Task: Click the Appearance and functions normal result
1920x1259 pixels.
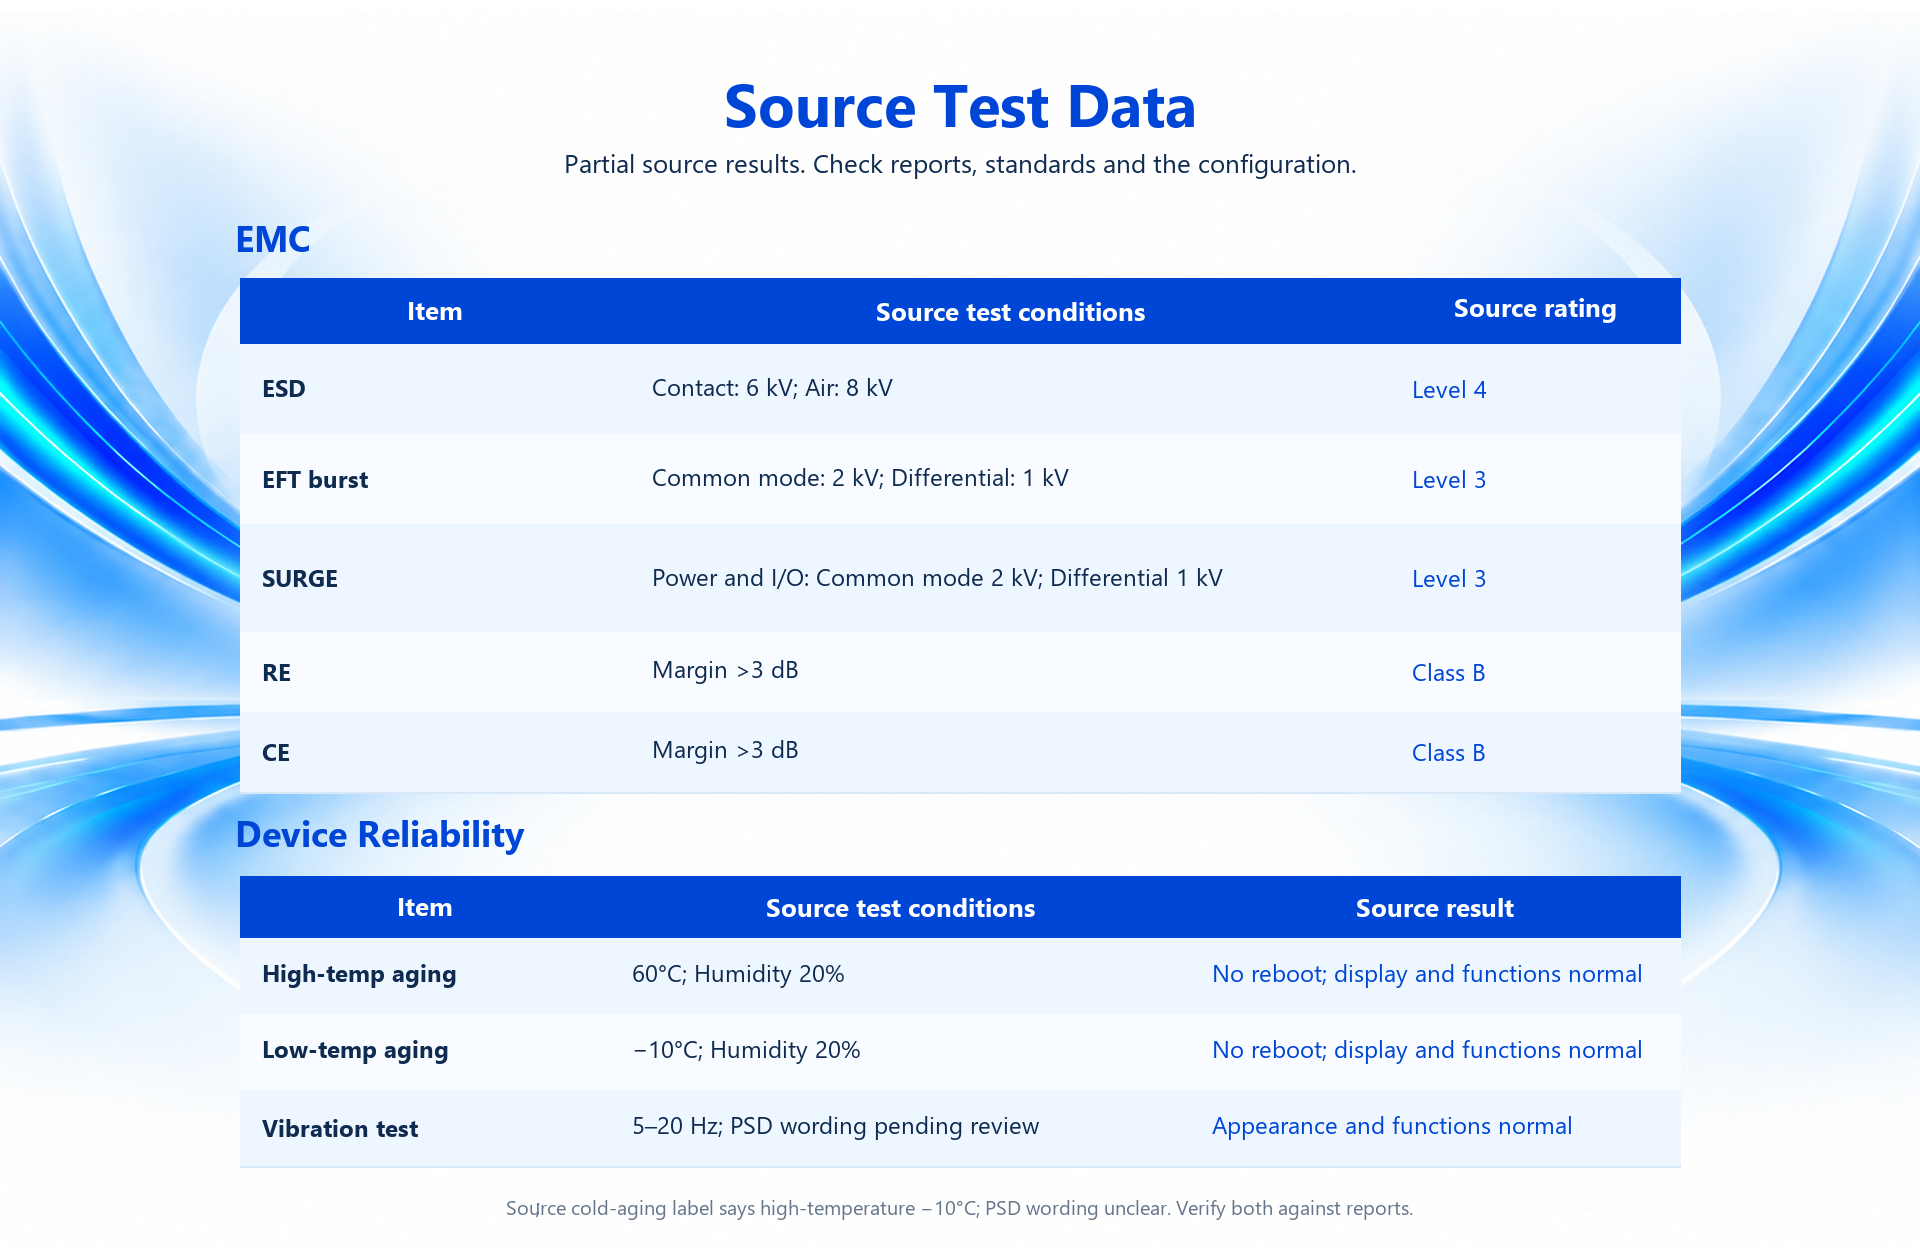Action: (1391, 1126)
